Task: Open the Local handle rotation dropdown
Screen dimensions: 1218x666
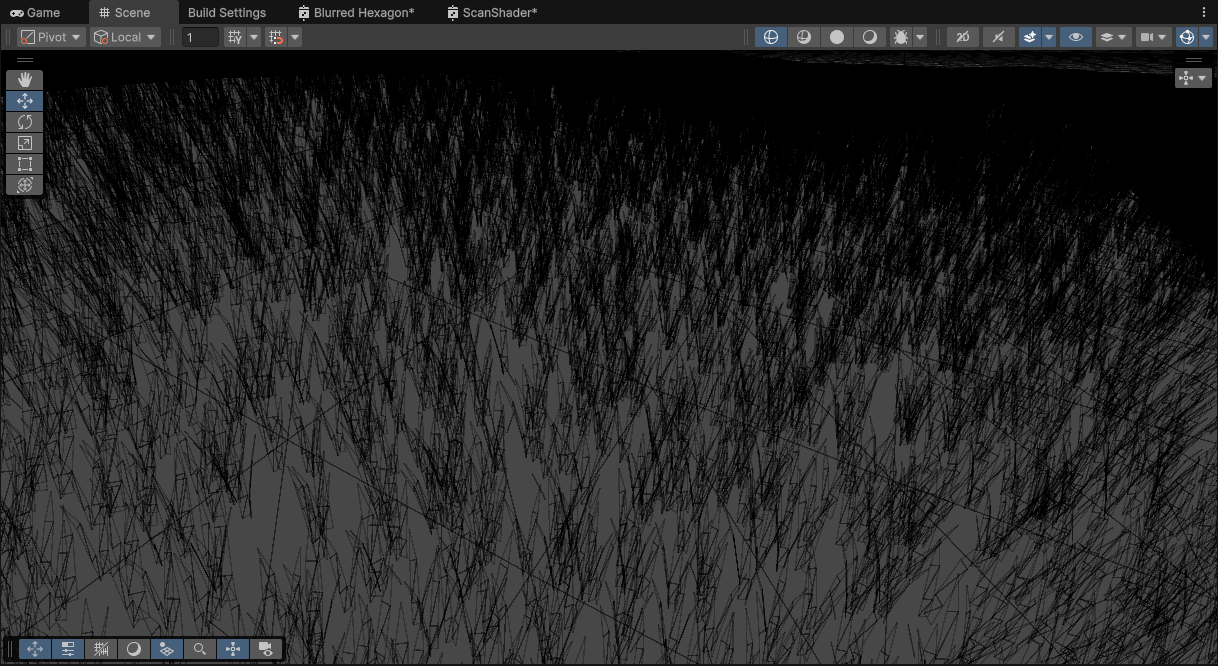Action: [x=125, y=37]
